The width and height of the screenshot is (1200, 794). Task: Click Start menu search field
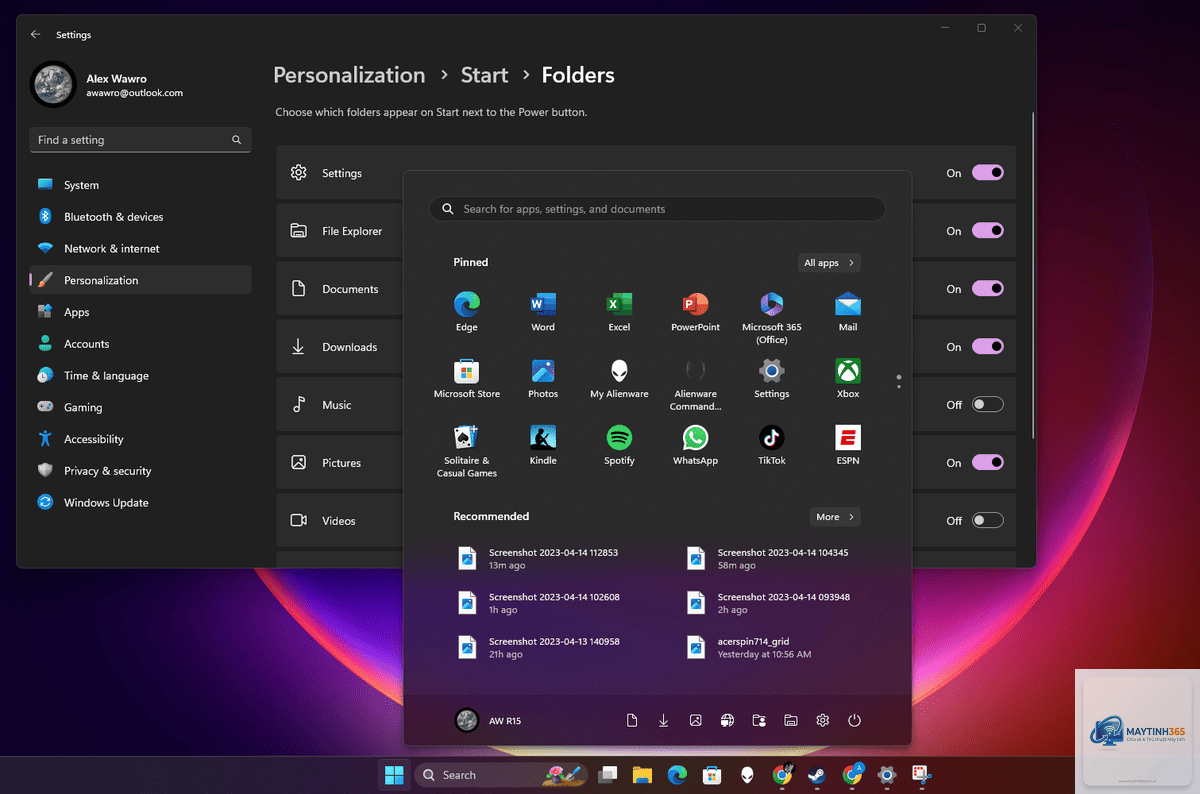coord(657,209)
